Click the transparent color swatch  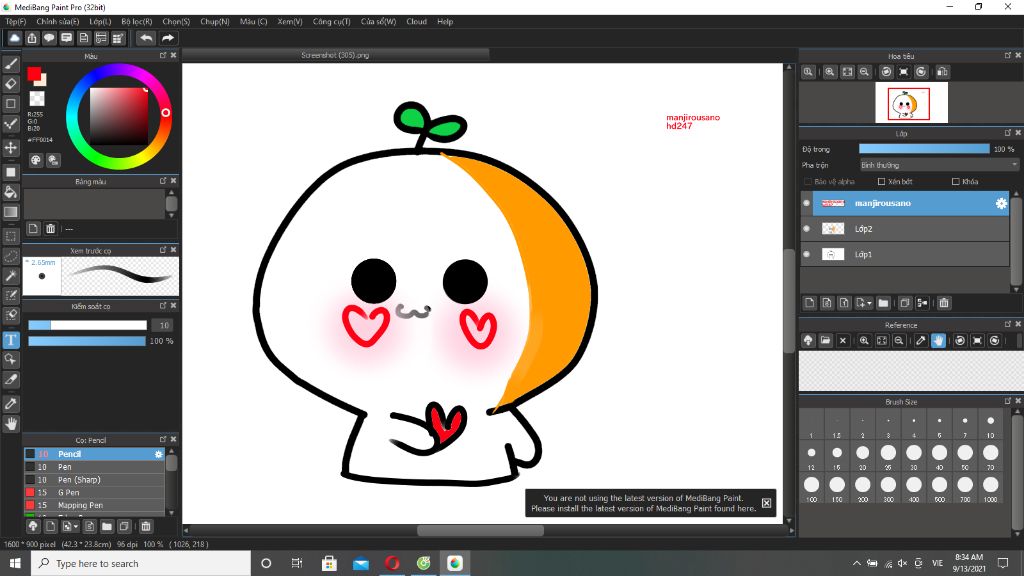(x=37, y=99)
